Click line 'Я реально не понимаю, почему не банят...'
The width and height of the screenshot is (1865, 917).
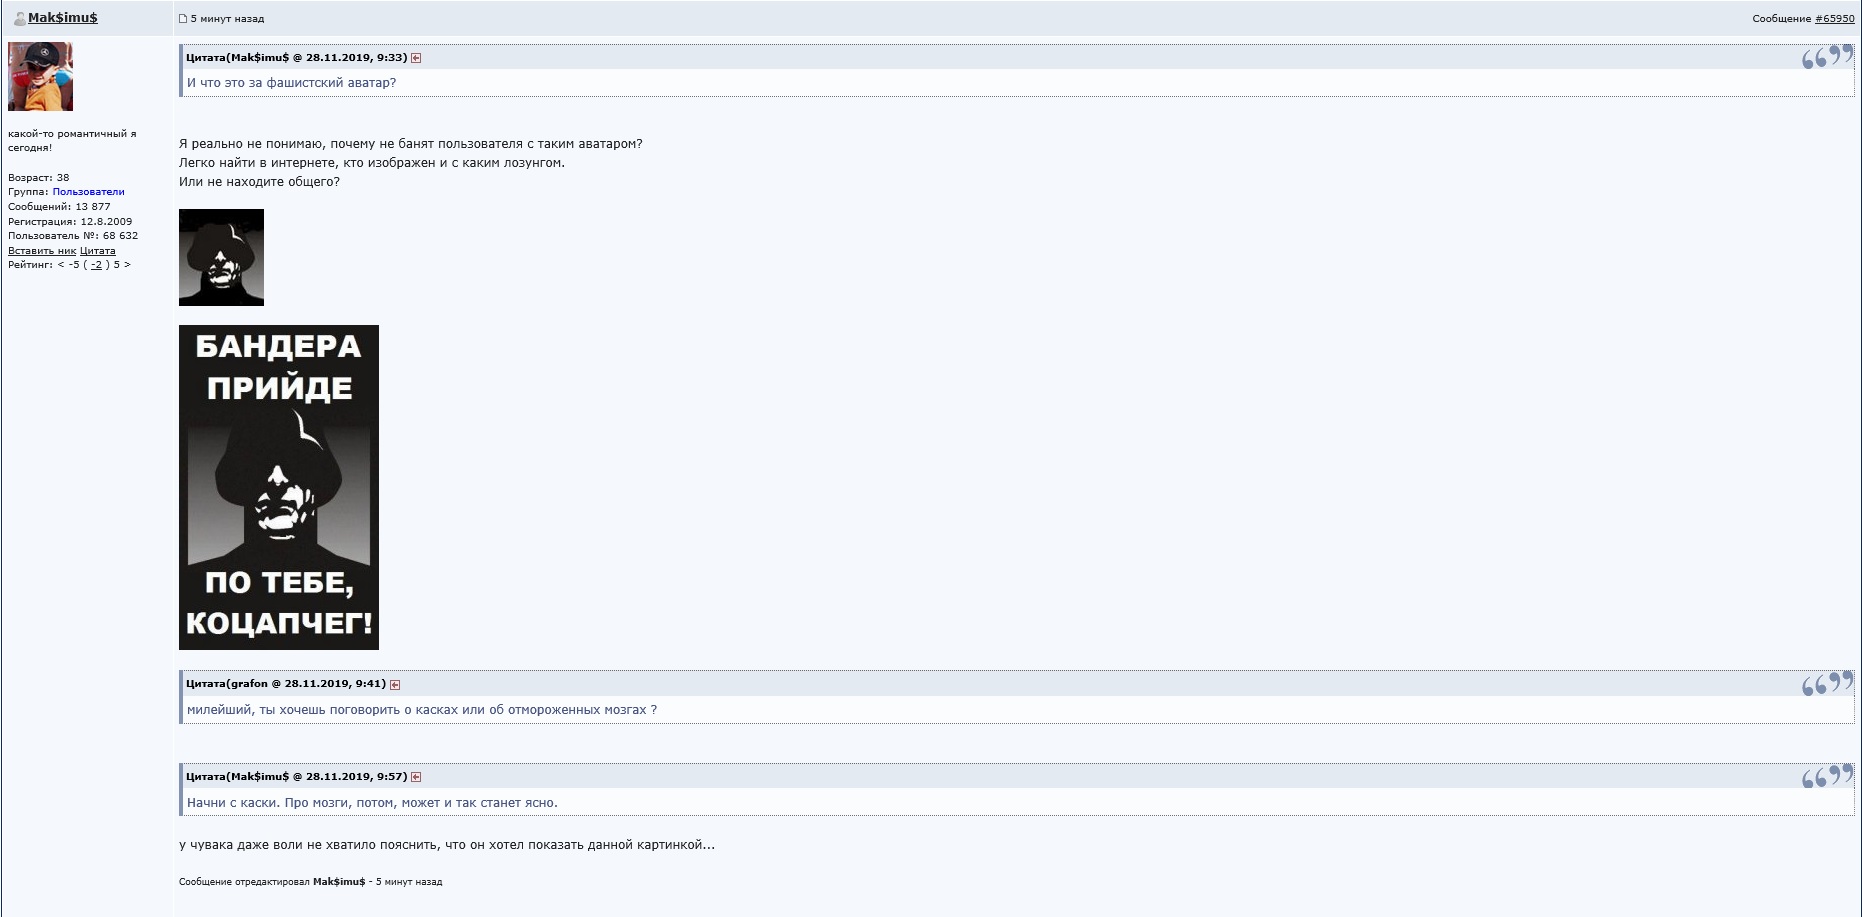pyautogui.click(x=411, y=144)
